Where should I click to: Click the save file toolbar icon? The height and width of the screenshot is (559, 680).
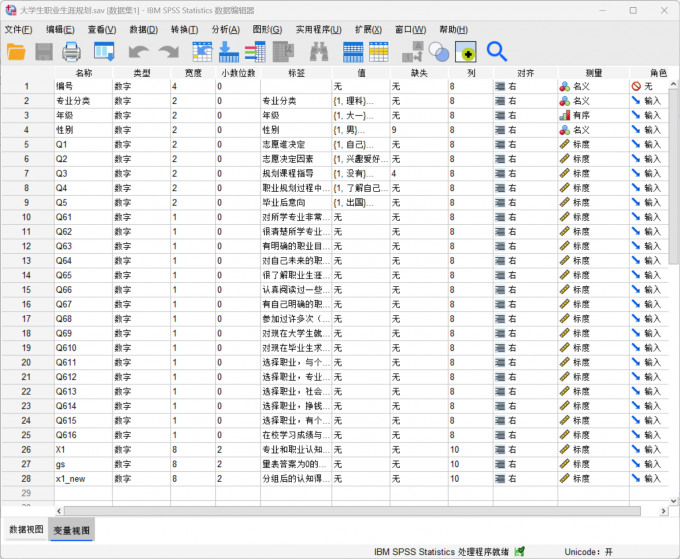[44, 51]
